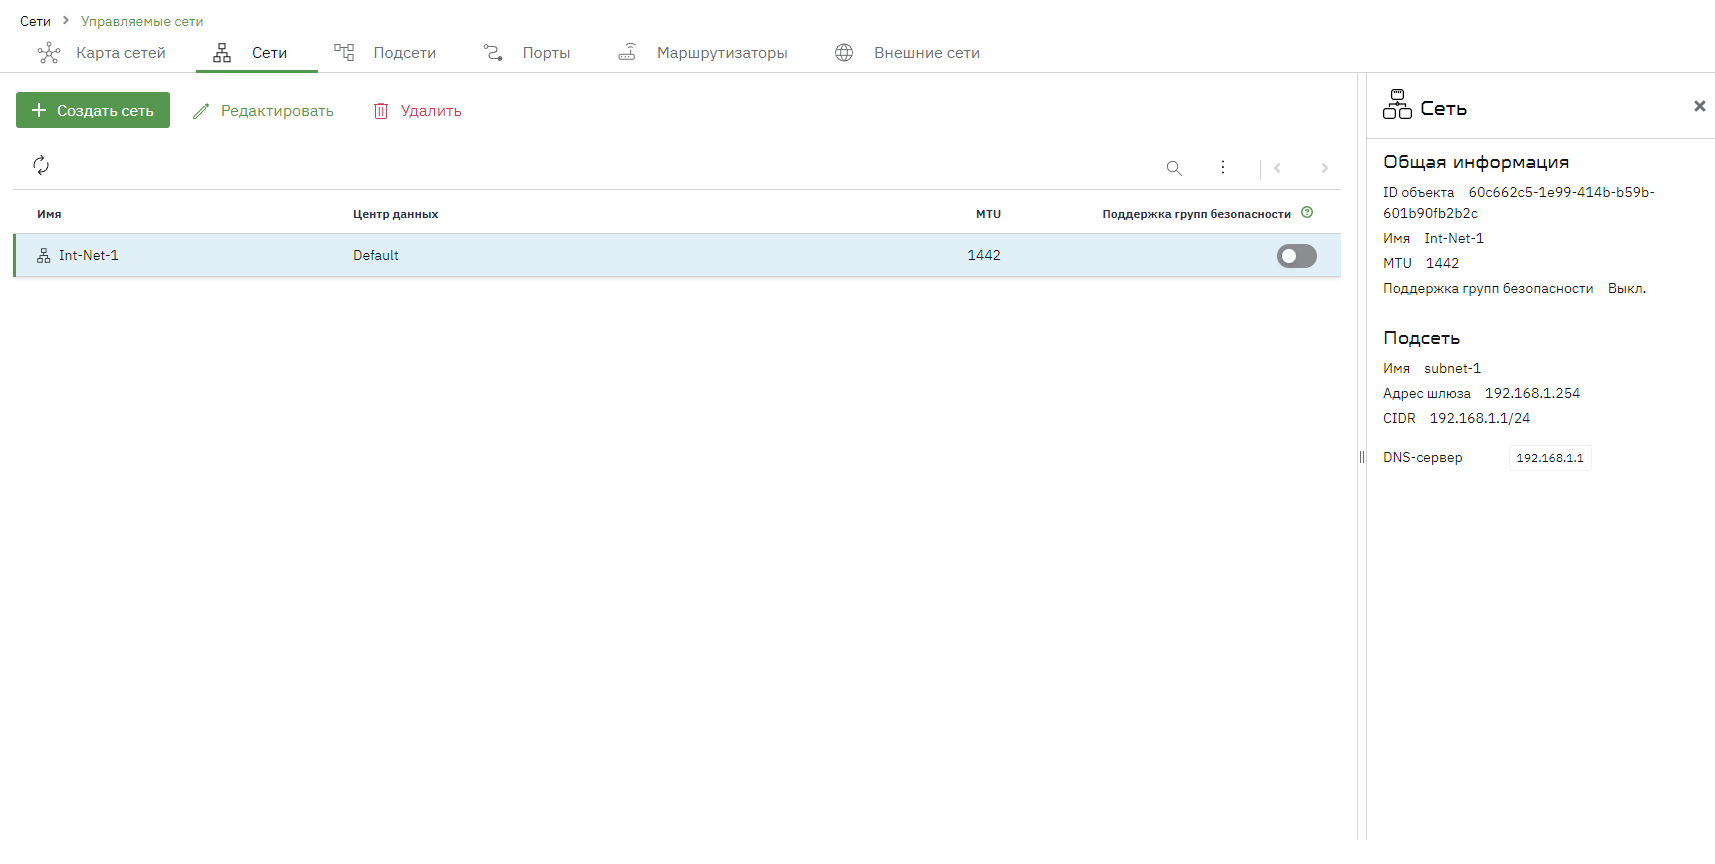Open the Внешние сети tab

907,53
